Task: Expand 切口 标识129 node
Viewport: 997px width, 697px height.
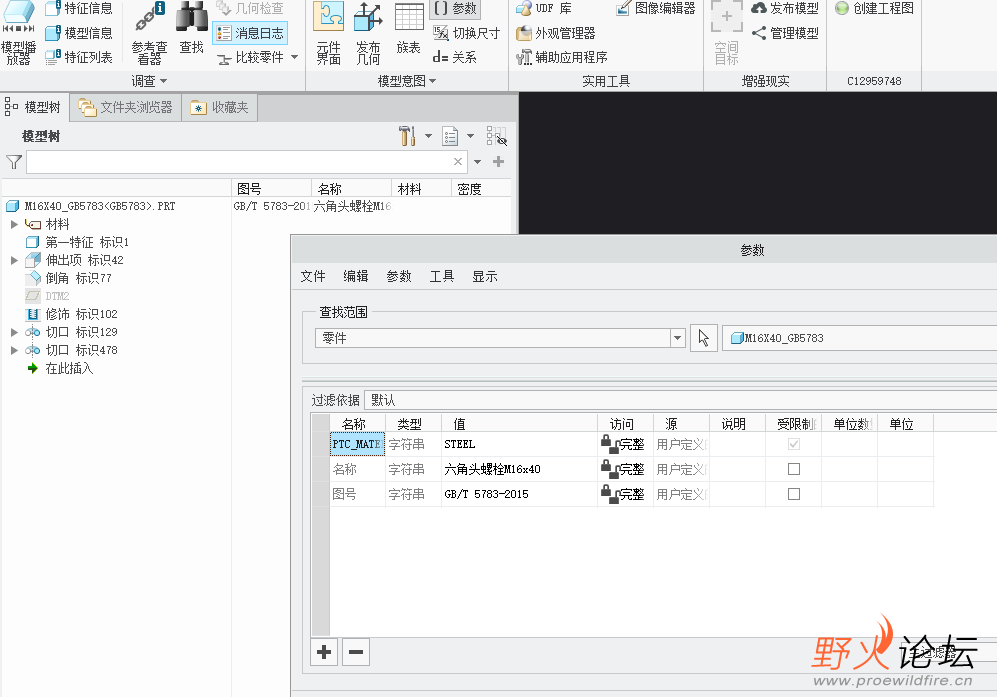Action: pos(14,332)
